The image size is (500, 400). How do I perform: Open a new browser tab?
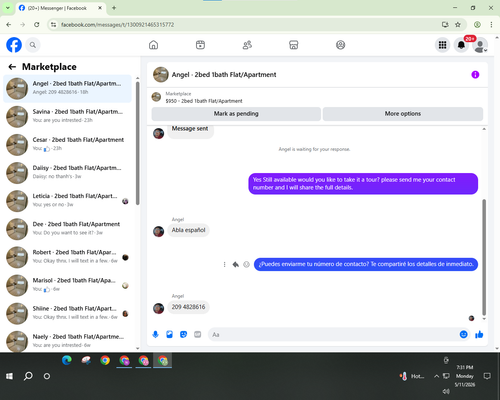click(x=114, y=8)
